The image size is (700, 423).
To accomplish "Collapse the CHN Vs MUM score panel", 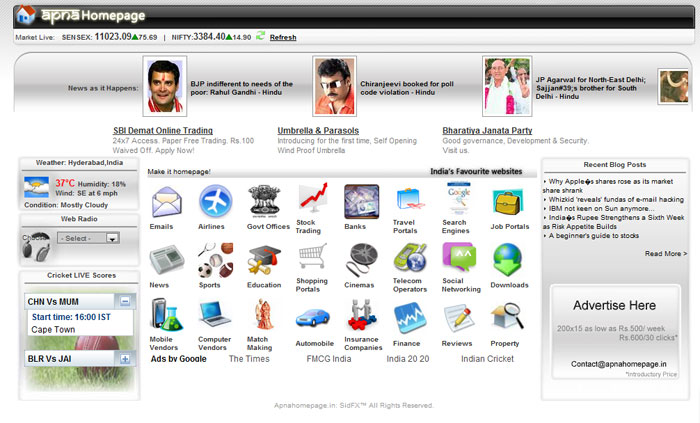I will [125, 301].
